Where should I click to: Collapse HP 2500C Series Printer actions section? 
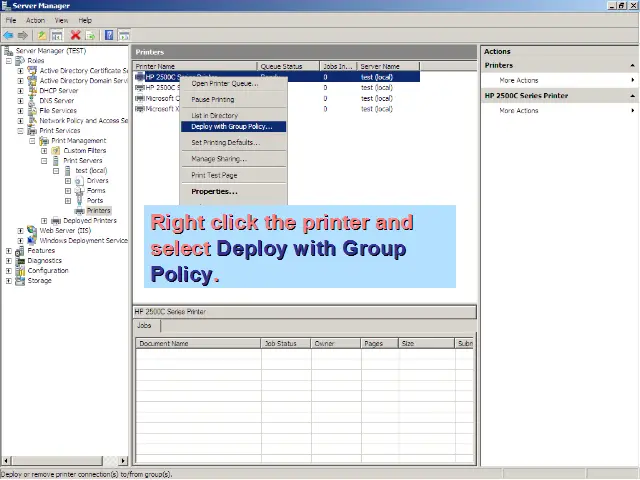[632, 96]
